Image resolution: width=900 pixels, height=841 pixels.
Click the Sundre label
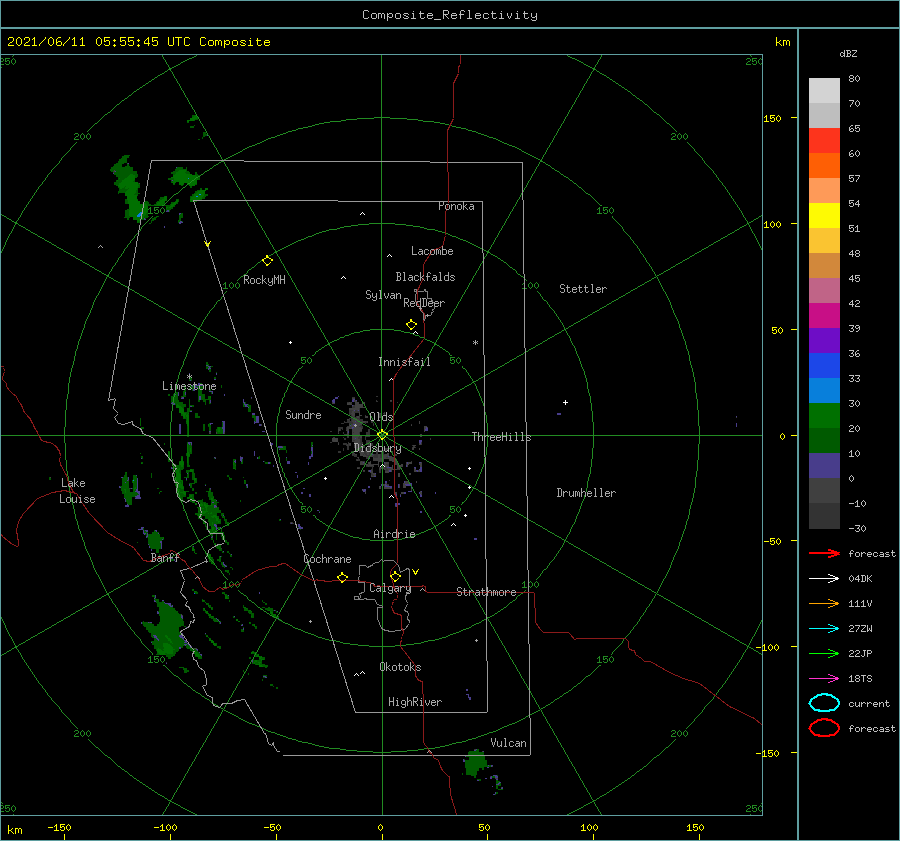[x=303, y=414]
